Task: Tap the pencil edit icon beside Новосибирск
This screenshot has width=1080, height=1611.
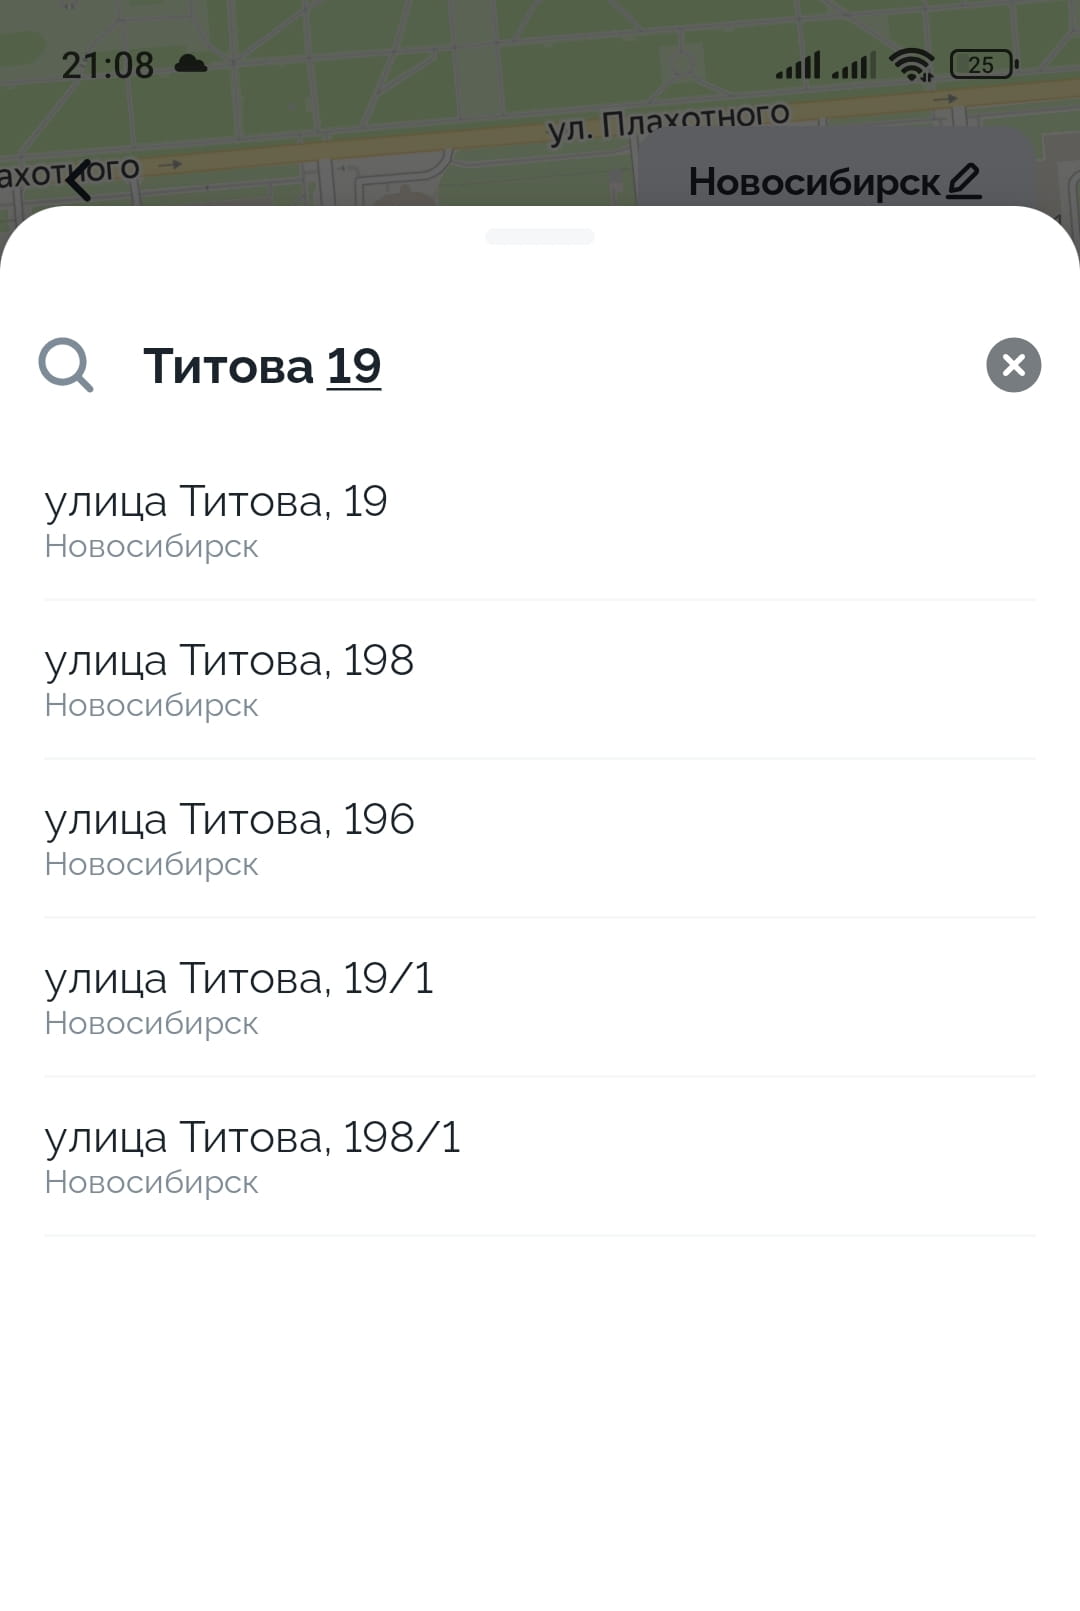Action: tap(964, 181)
